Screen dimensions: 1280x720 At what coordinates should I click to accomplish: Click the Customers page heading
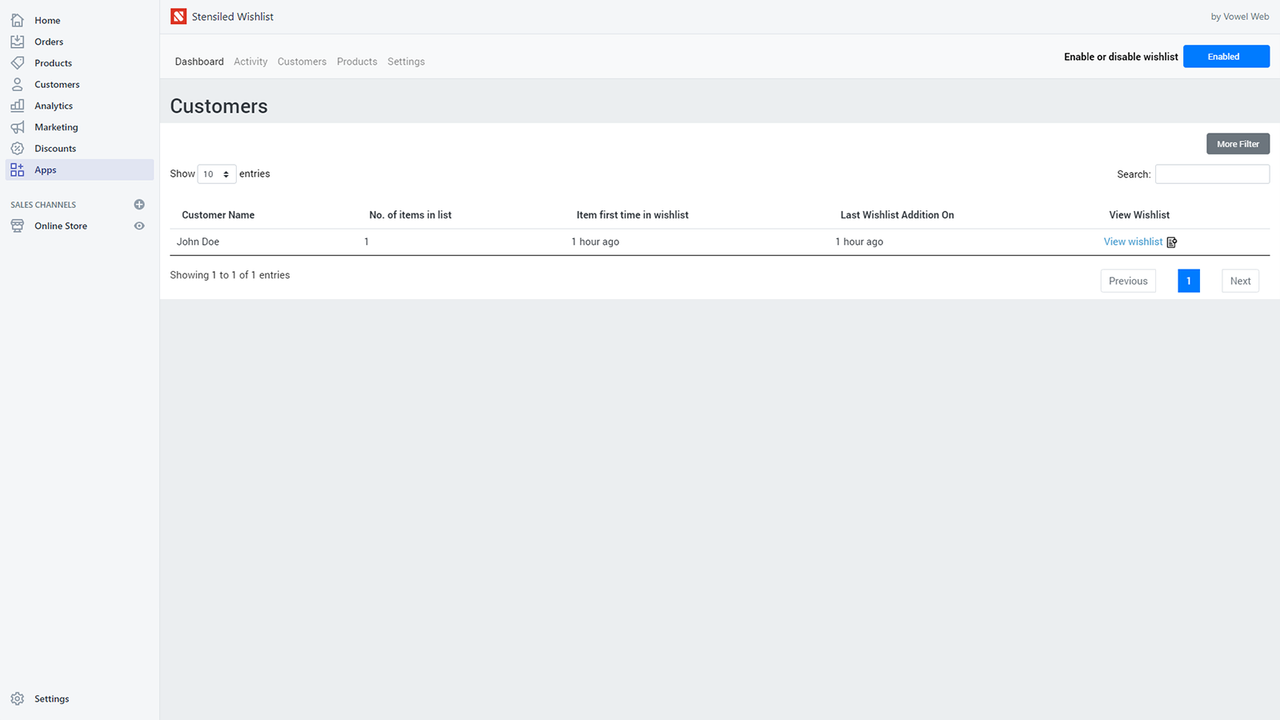tap(219, 106)
